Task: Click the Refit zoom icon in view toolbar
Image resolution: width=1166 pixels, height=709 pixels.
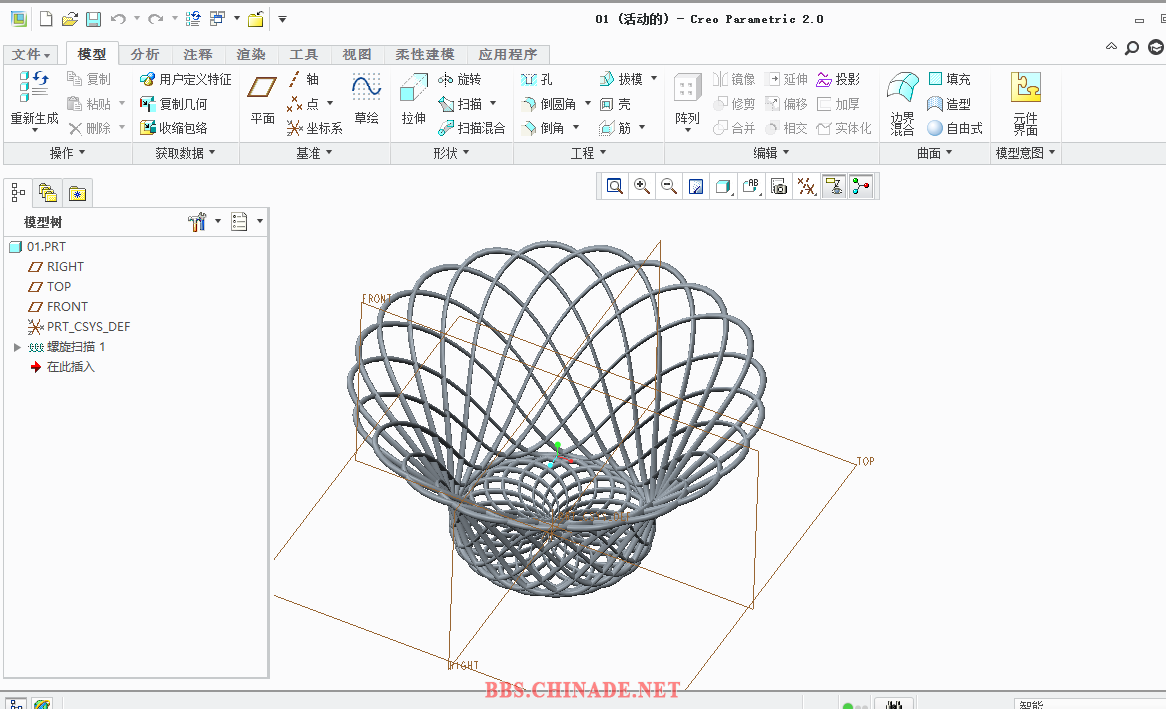Action: pyautogui.click(x=615, y=186)
